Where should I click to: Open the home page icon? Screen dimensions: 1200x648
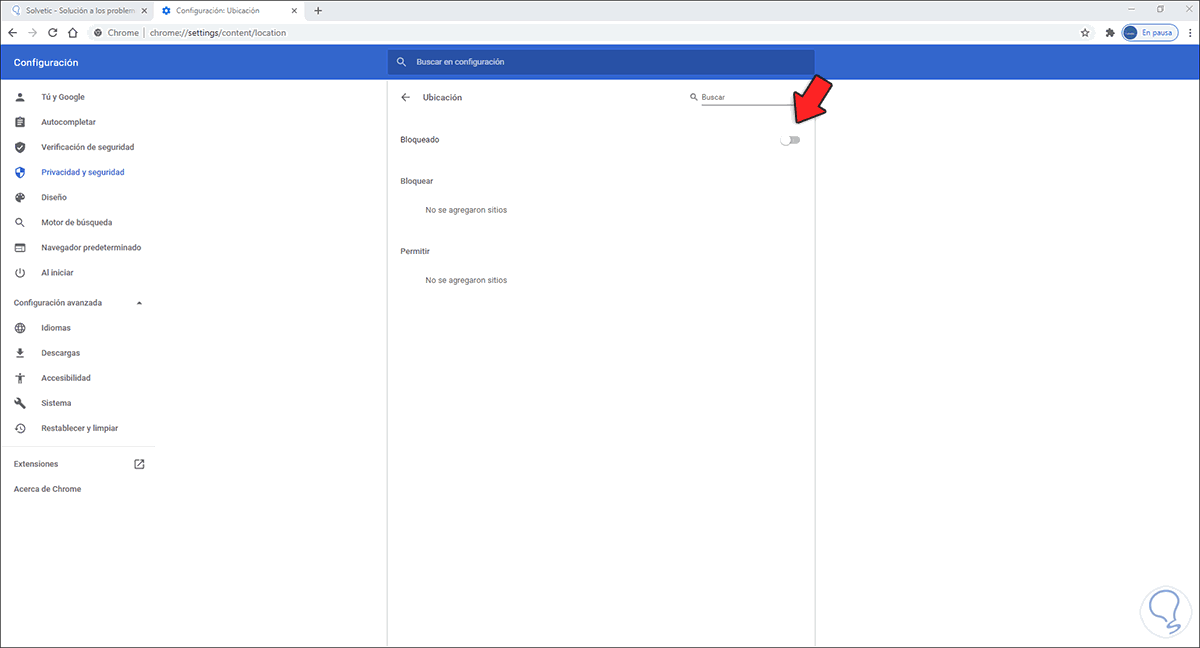(x=74, y=32)
